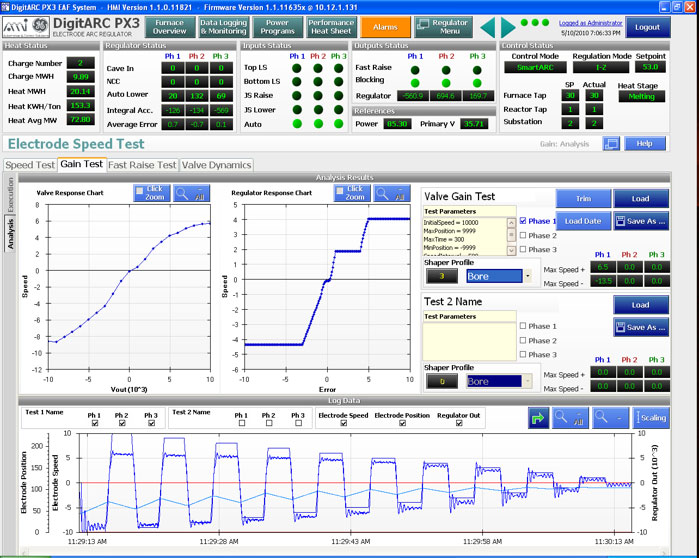Toggle Electrode Speed trace checkbox
Image resolution: width=699 pixels, height=558 pixels.
click(343, 423)
